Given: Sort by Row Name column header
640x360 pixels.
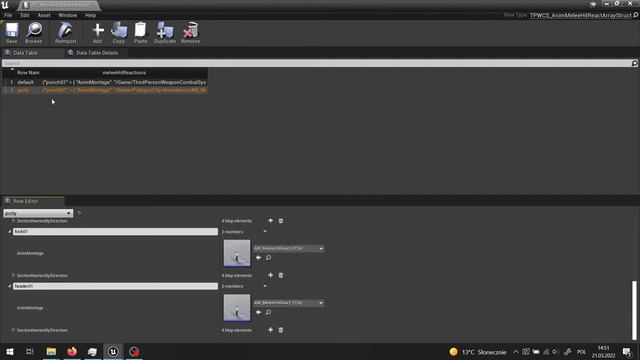Looking at the screenshot, I should point(28,72).
